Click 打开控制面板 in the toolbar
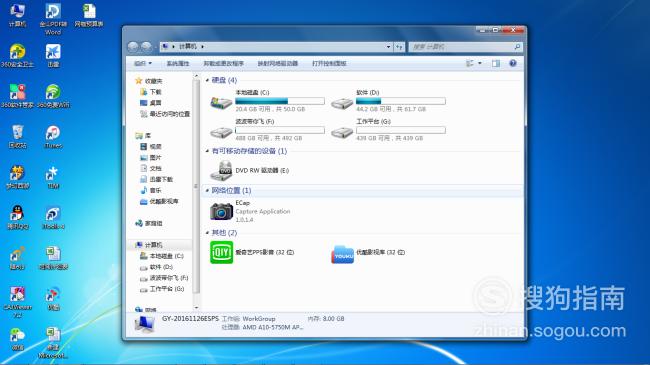 point(329,63)
